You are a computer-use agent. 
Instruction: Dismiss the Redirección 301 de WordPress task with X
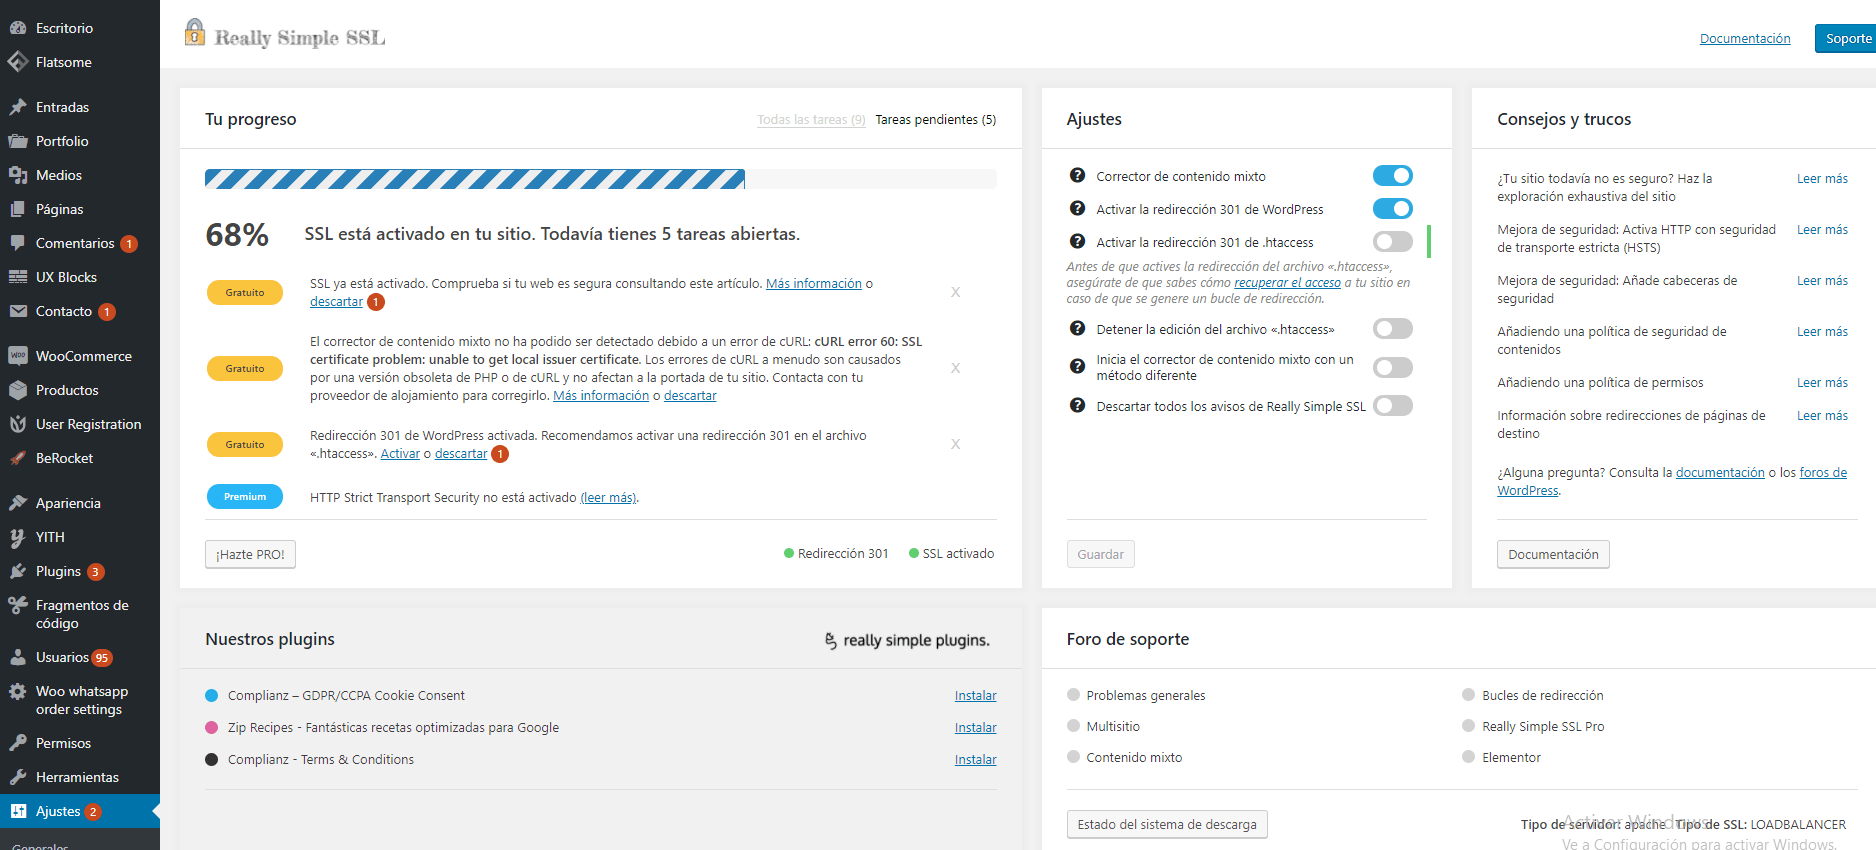click(x=955, y=444)
